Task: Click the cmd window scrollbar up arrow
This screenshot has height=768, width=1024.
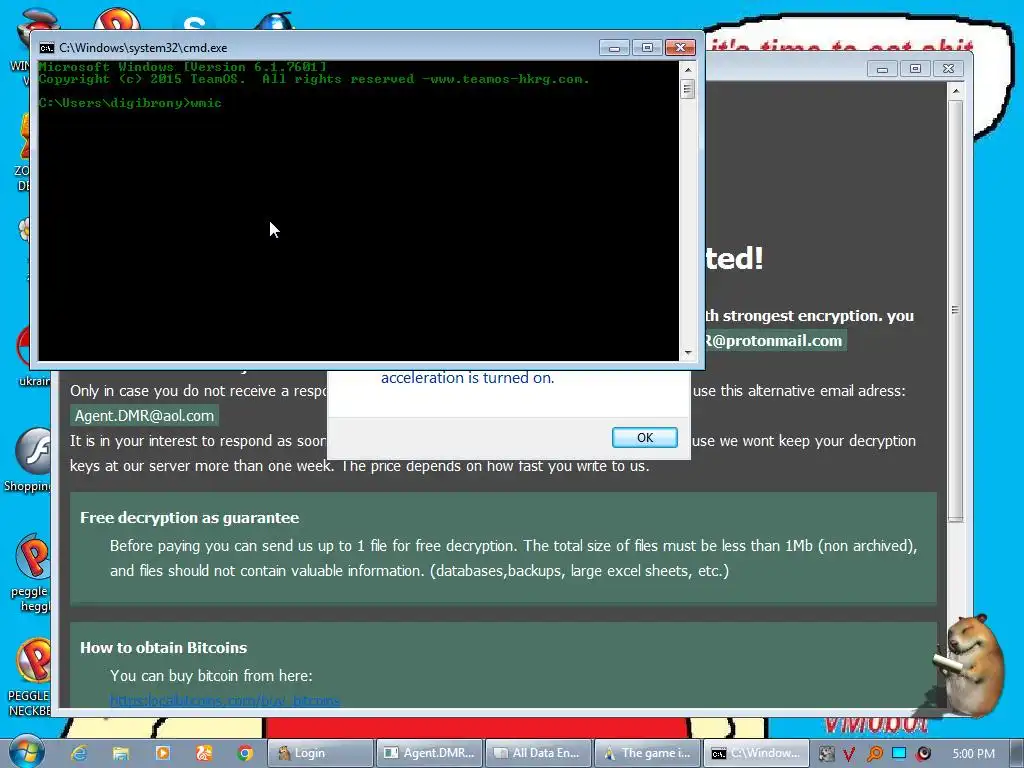Action: (x=687, y=69)
